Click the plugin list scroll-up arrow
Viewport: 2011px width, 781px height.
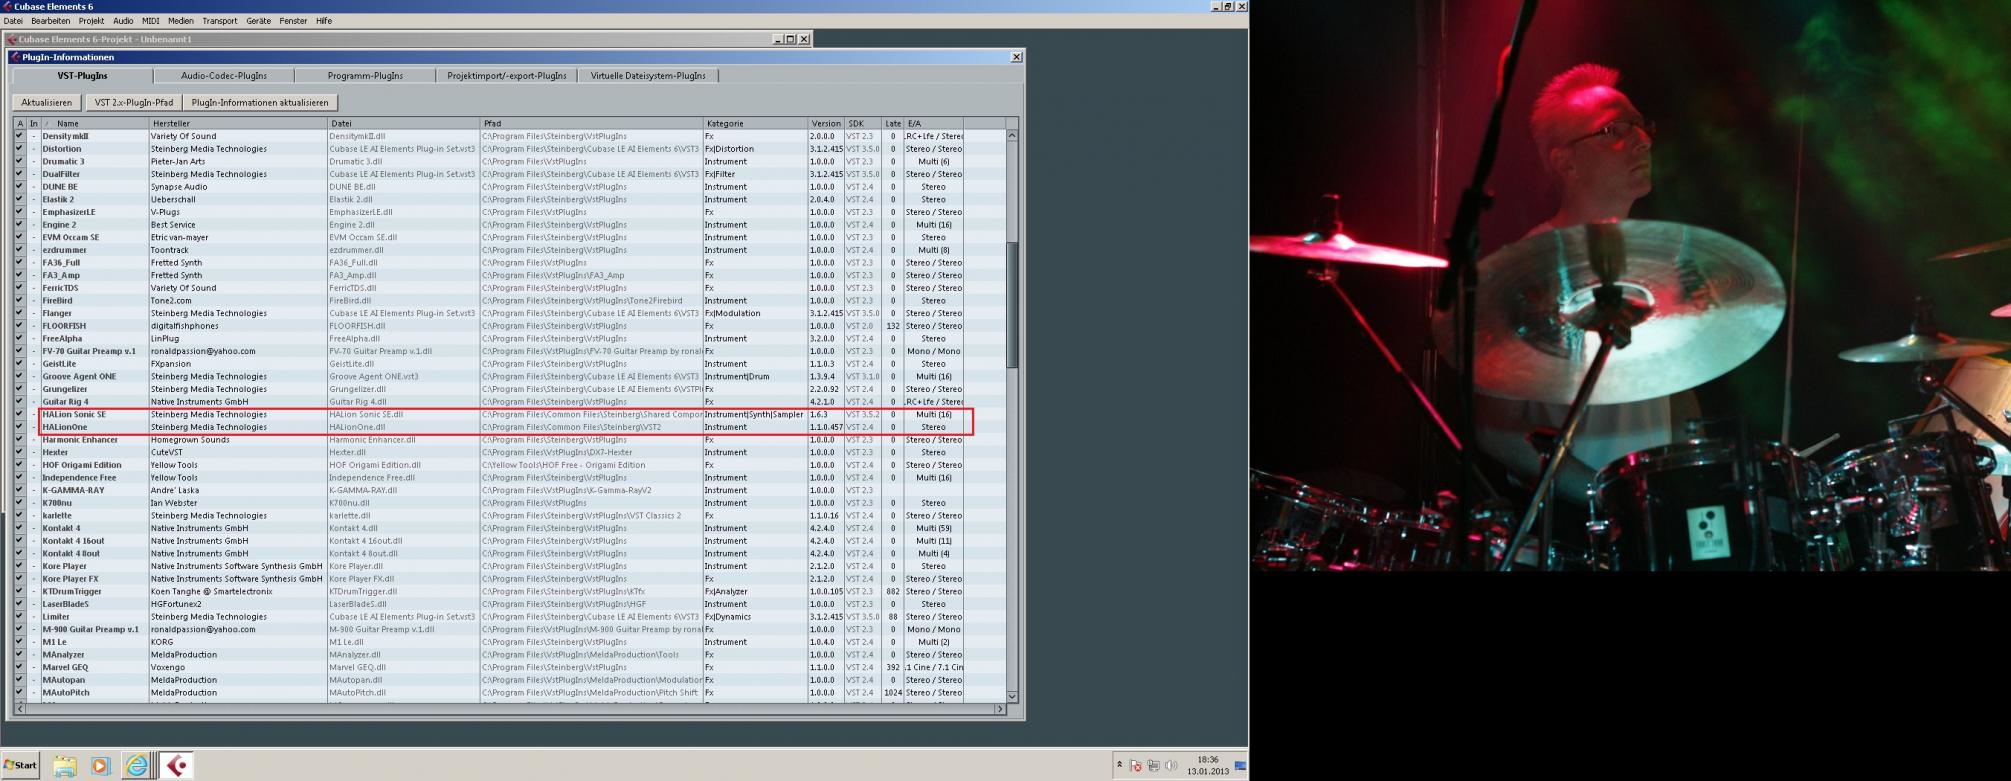point(1012,135)
